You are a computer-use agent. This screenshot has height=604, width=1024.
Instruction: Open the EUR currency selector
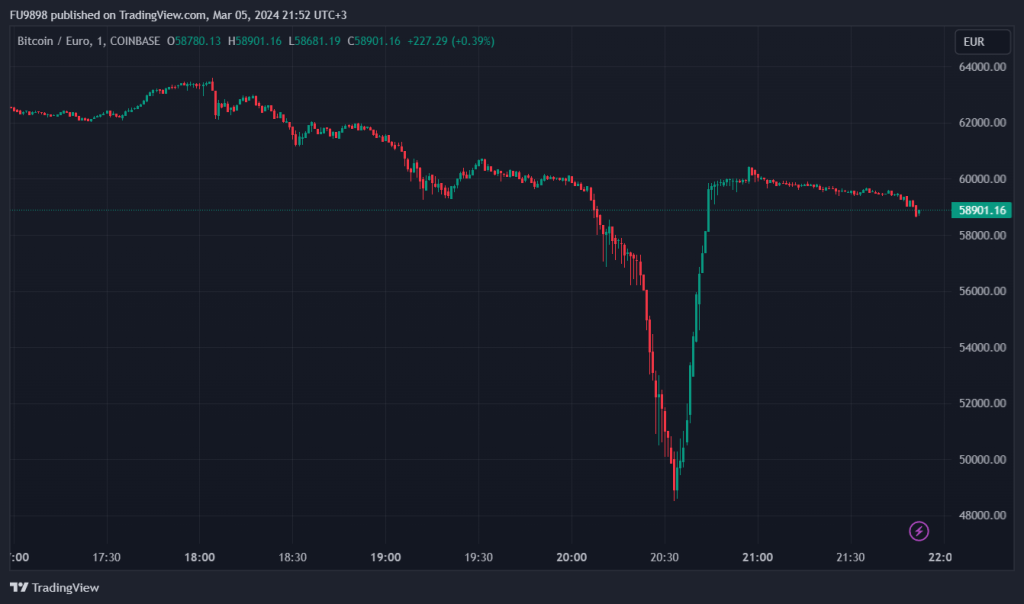click(975, 42)
